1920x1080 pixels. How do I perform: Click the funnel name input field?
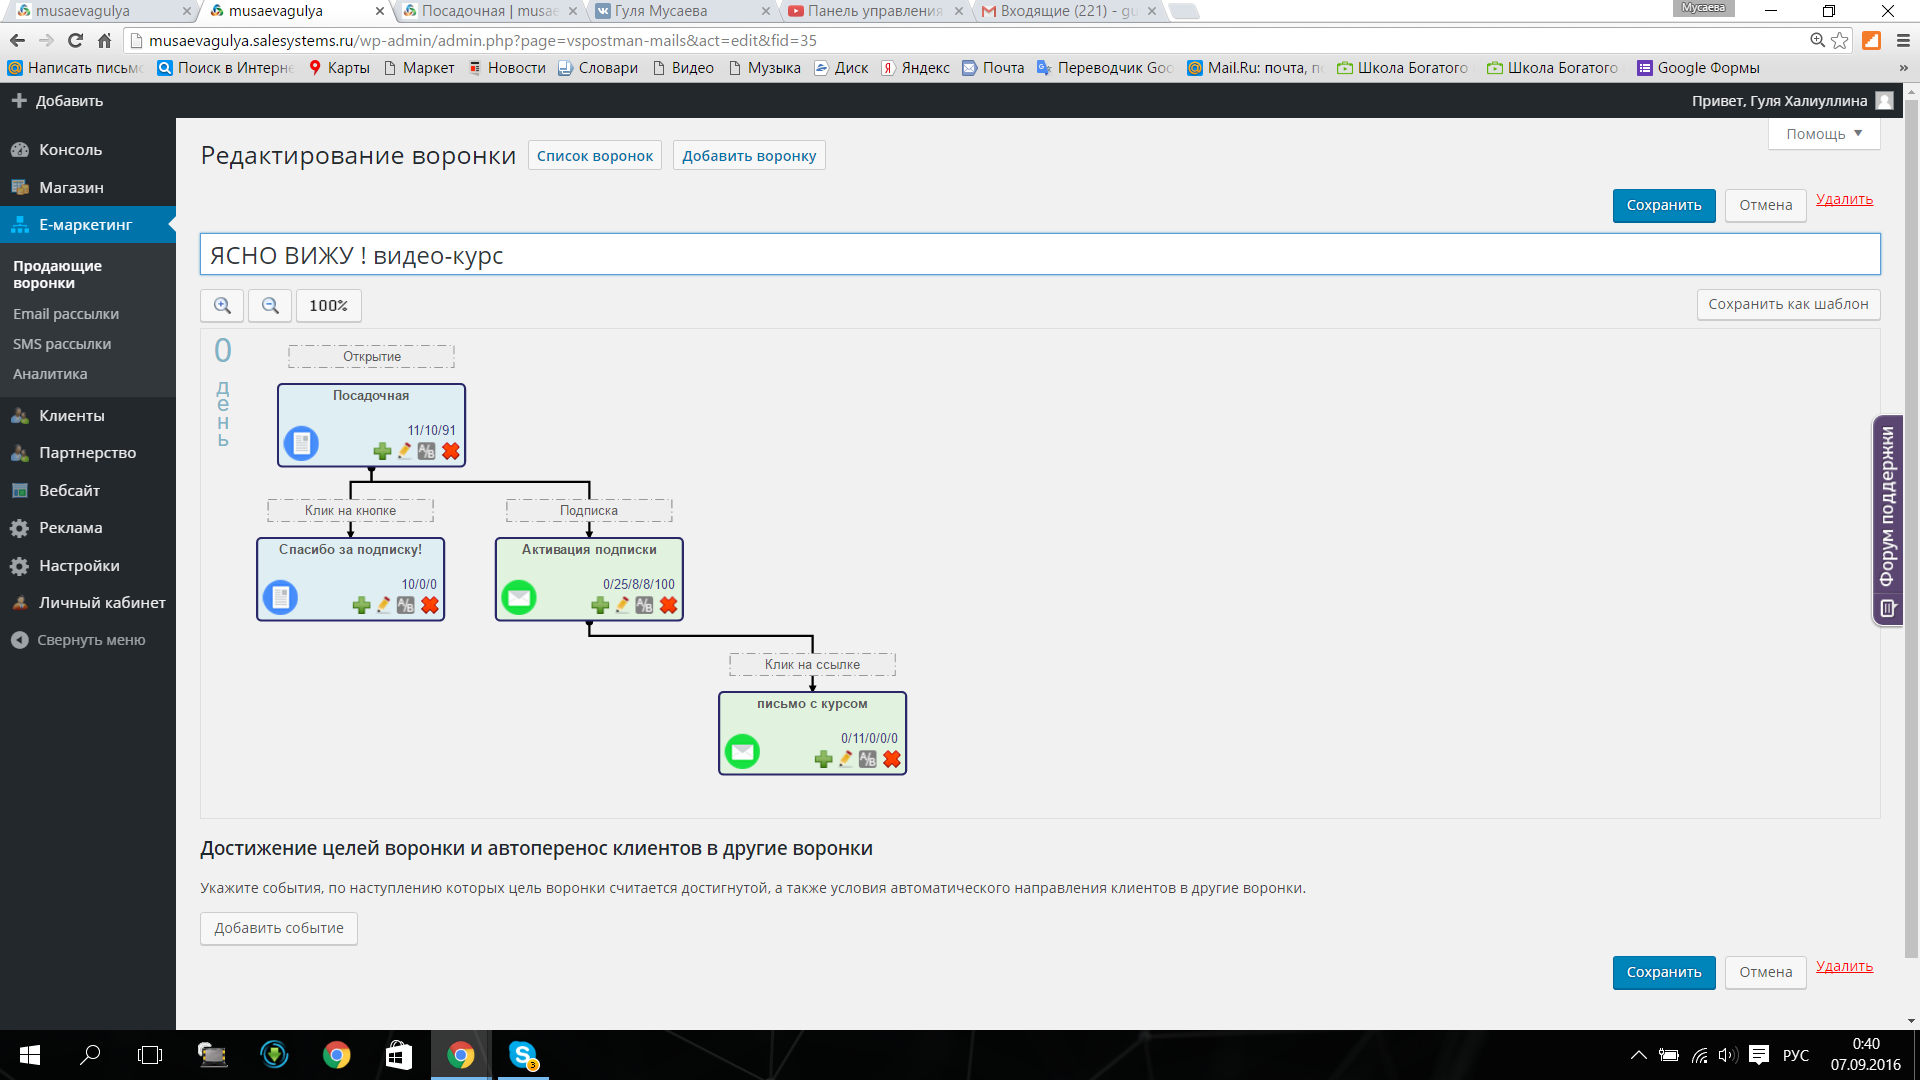click(x=1040, y=255)
